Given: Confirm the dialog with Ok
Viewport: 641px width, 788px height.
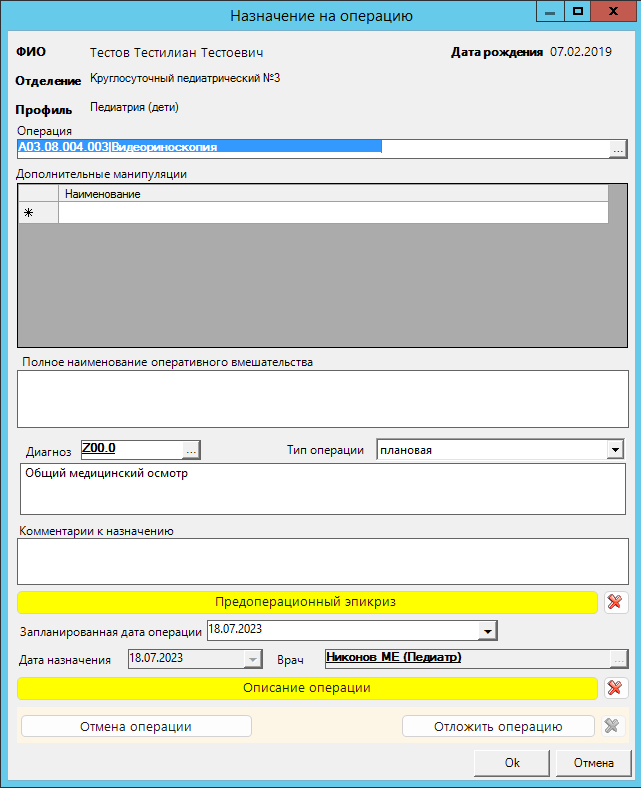Looking at the screenshot, I should pos(512,763).
